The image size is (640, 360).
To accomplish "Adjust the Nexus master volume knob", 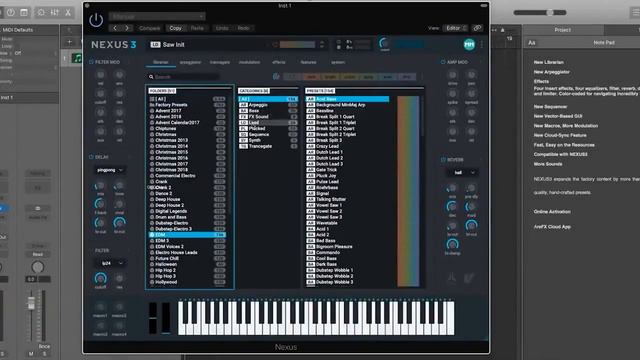I will [384, 42].
